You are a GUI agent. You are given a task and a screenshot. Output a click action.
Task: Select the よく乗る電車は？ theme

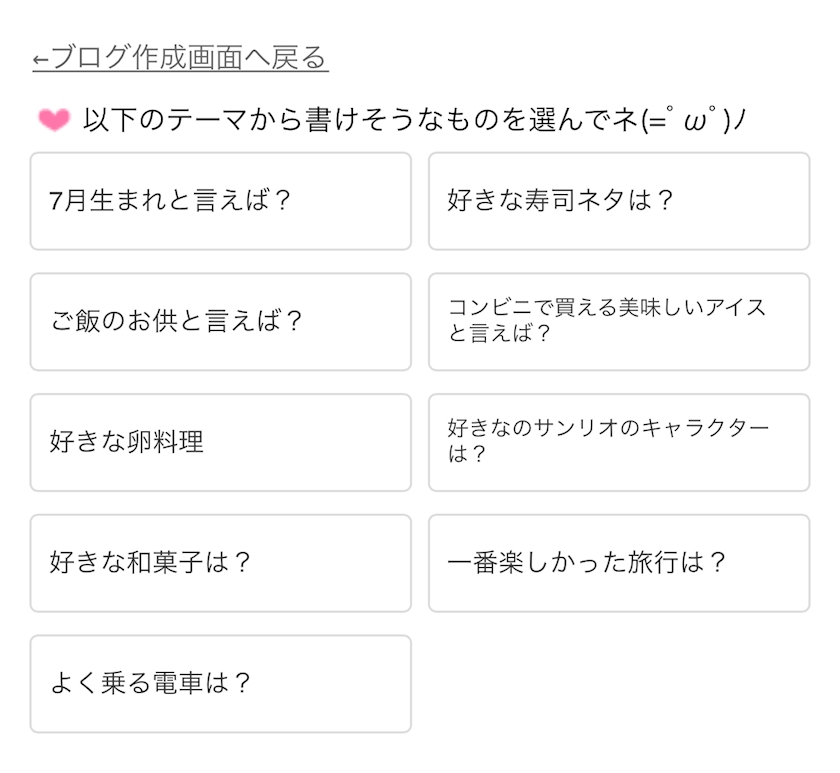220,684
